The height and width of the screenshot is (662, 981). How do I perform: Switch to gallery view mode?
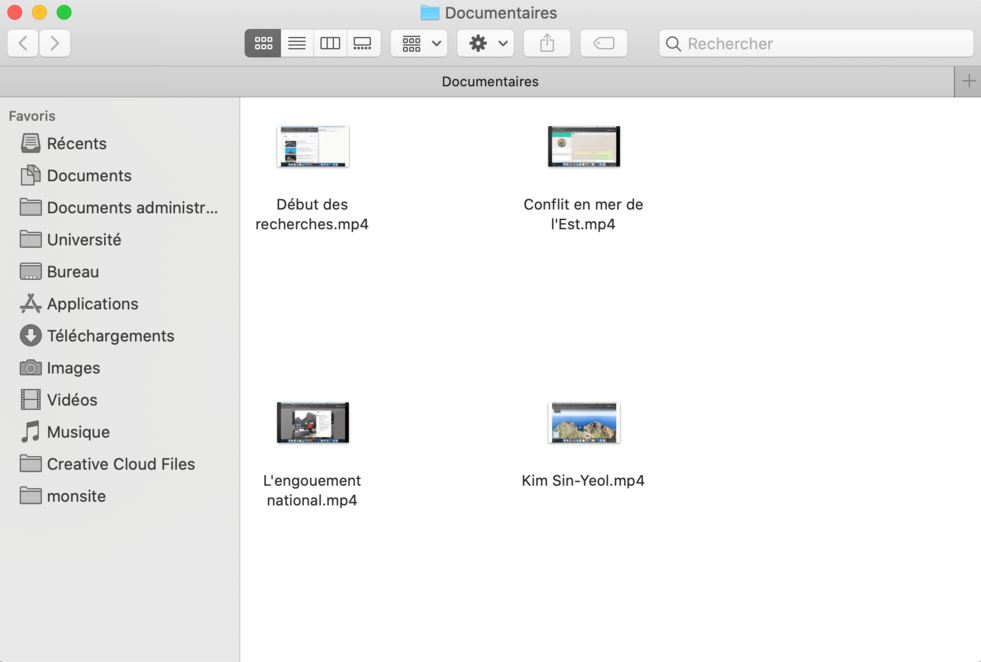pyautogui.click(x=363, y=43)
